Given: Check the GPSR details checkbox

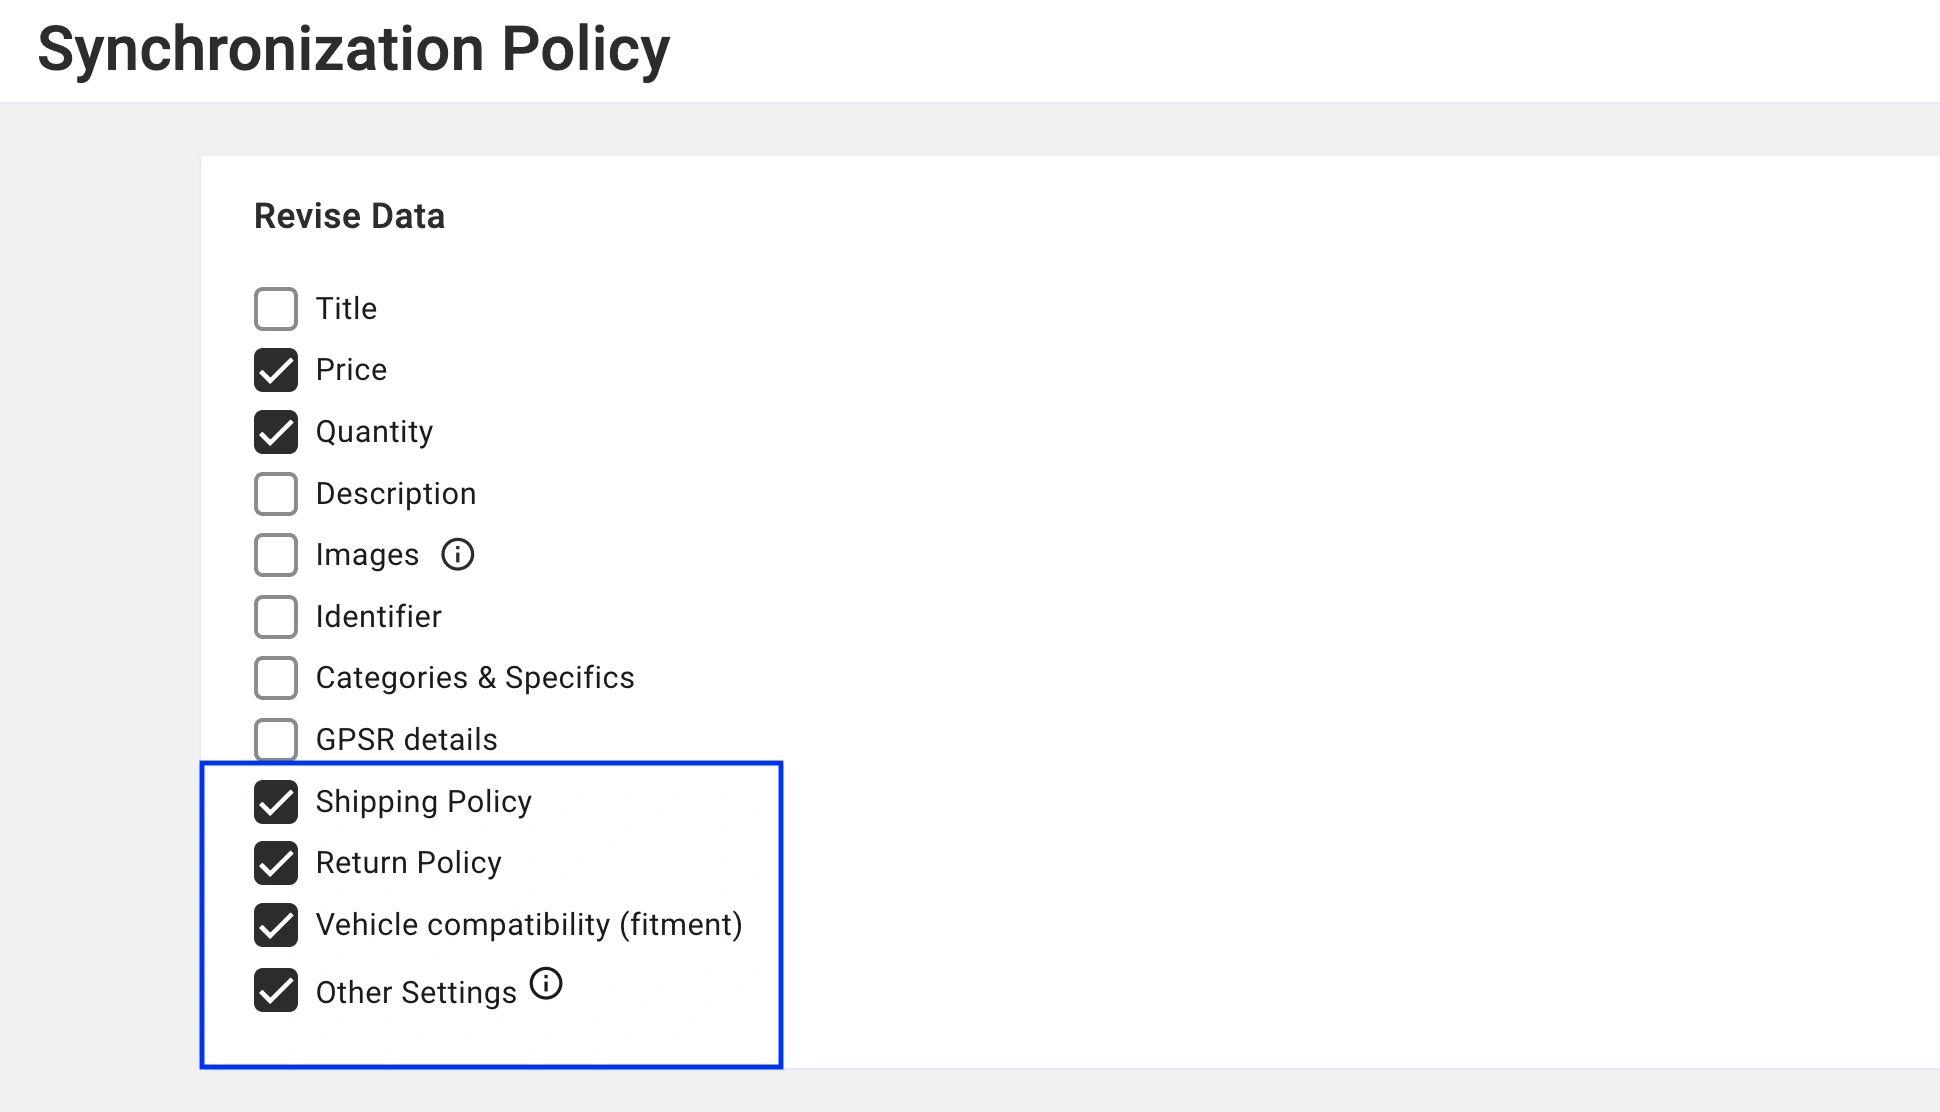Looking at the screenshot, I should pyautogui.click(x=276, y=740).
